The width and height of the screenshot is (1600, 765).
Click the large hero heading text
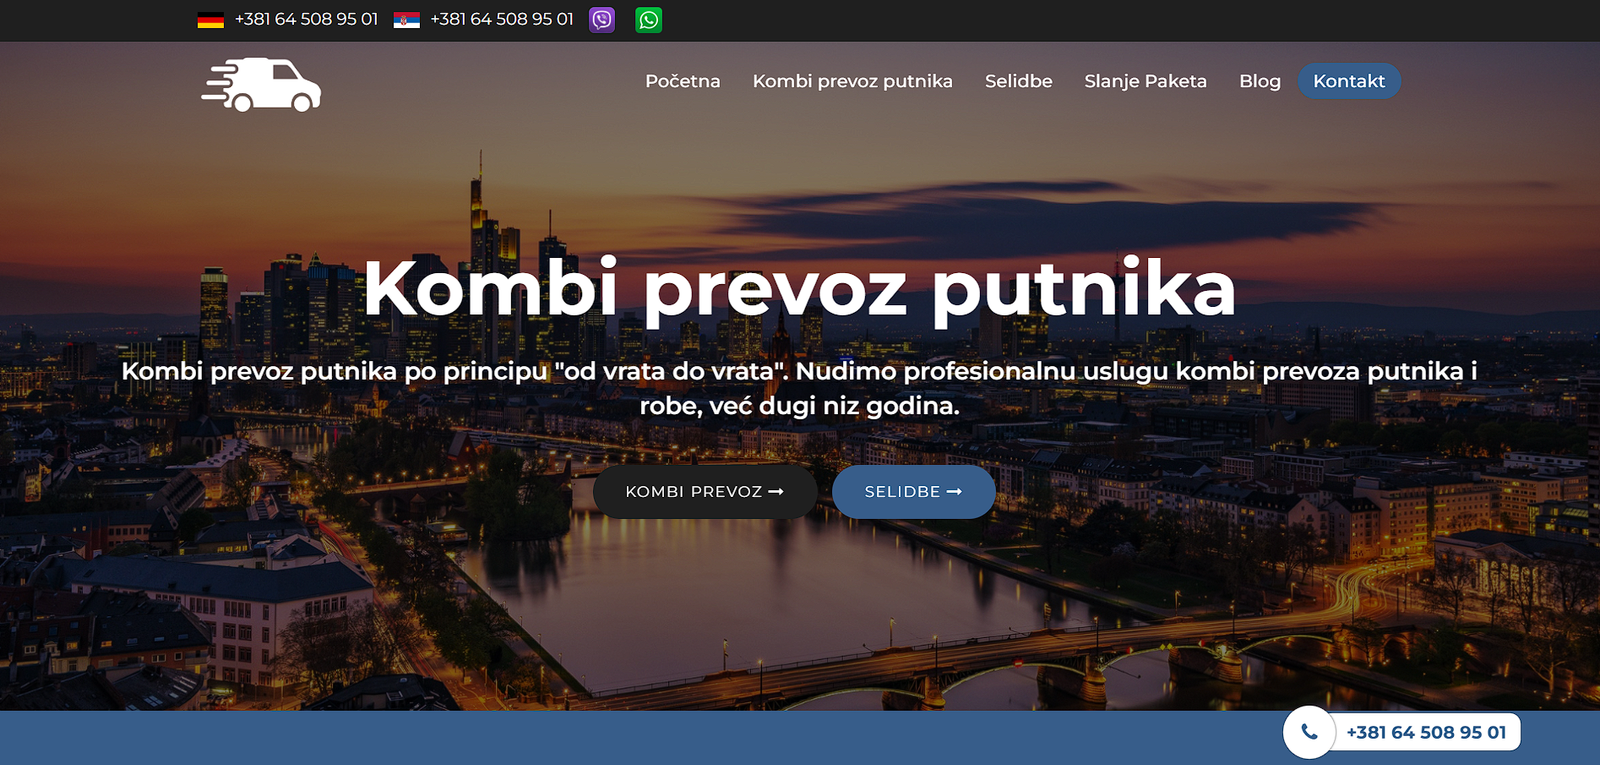pos(799,289)
